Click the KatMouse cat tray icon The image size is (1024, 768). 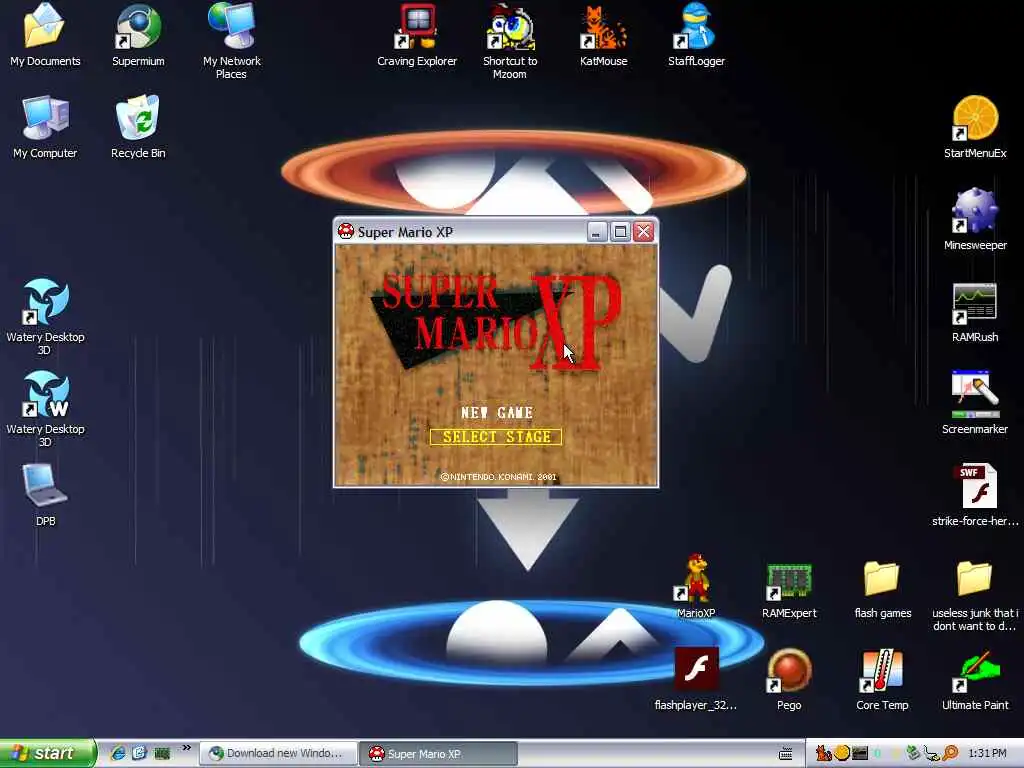pos(823,754)
